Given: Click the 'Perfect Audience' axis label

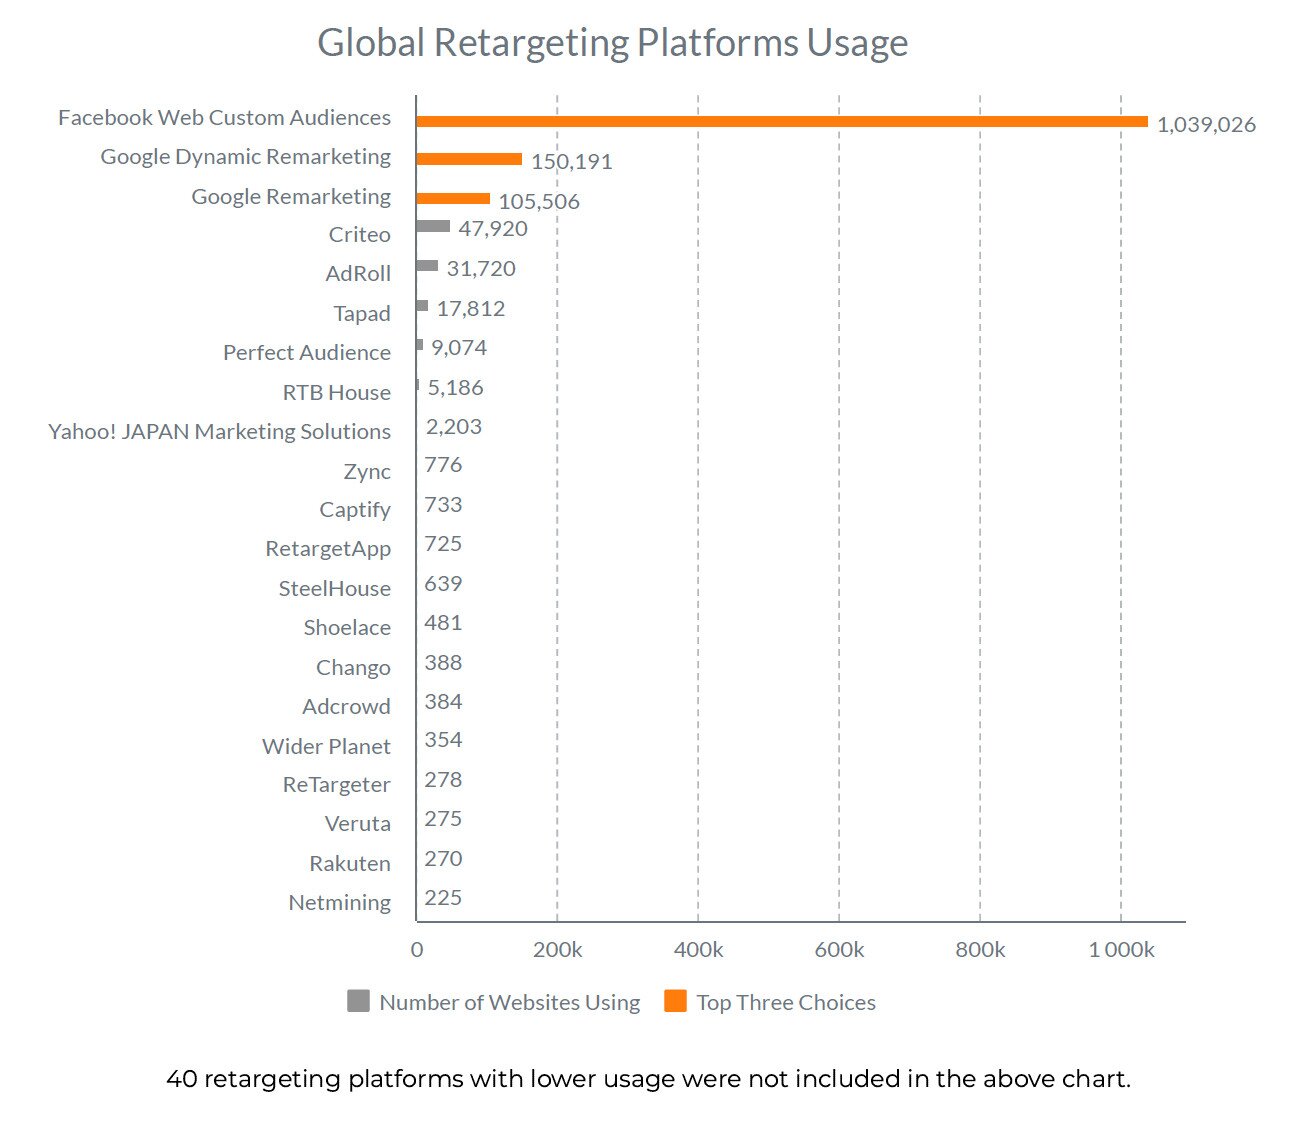Looking at the screenshot, I should pyautogui.click(x=307, y=353).
